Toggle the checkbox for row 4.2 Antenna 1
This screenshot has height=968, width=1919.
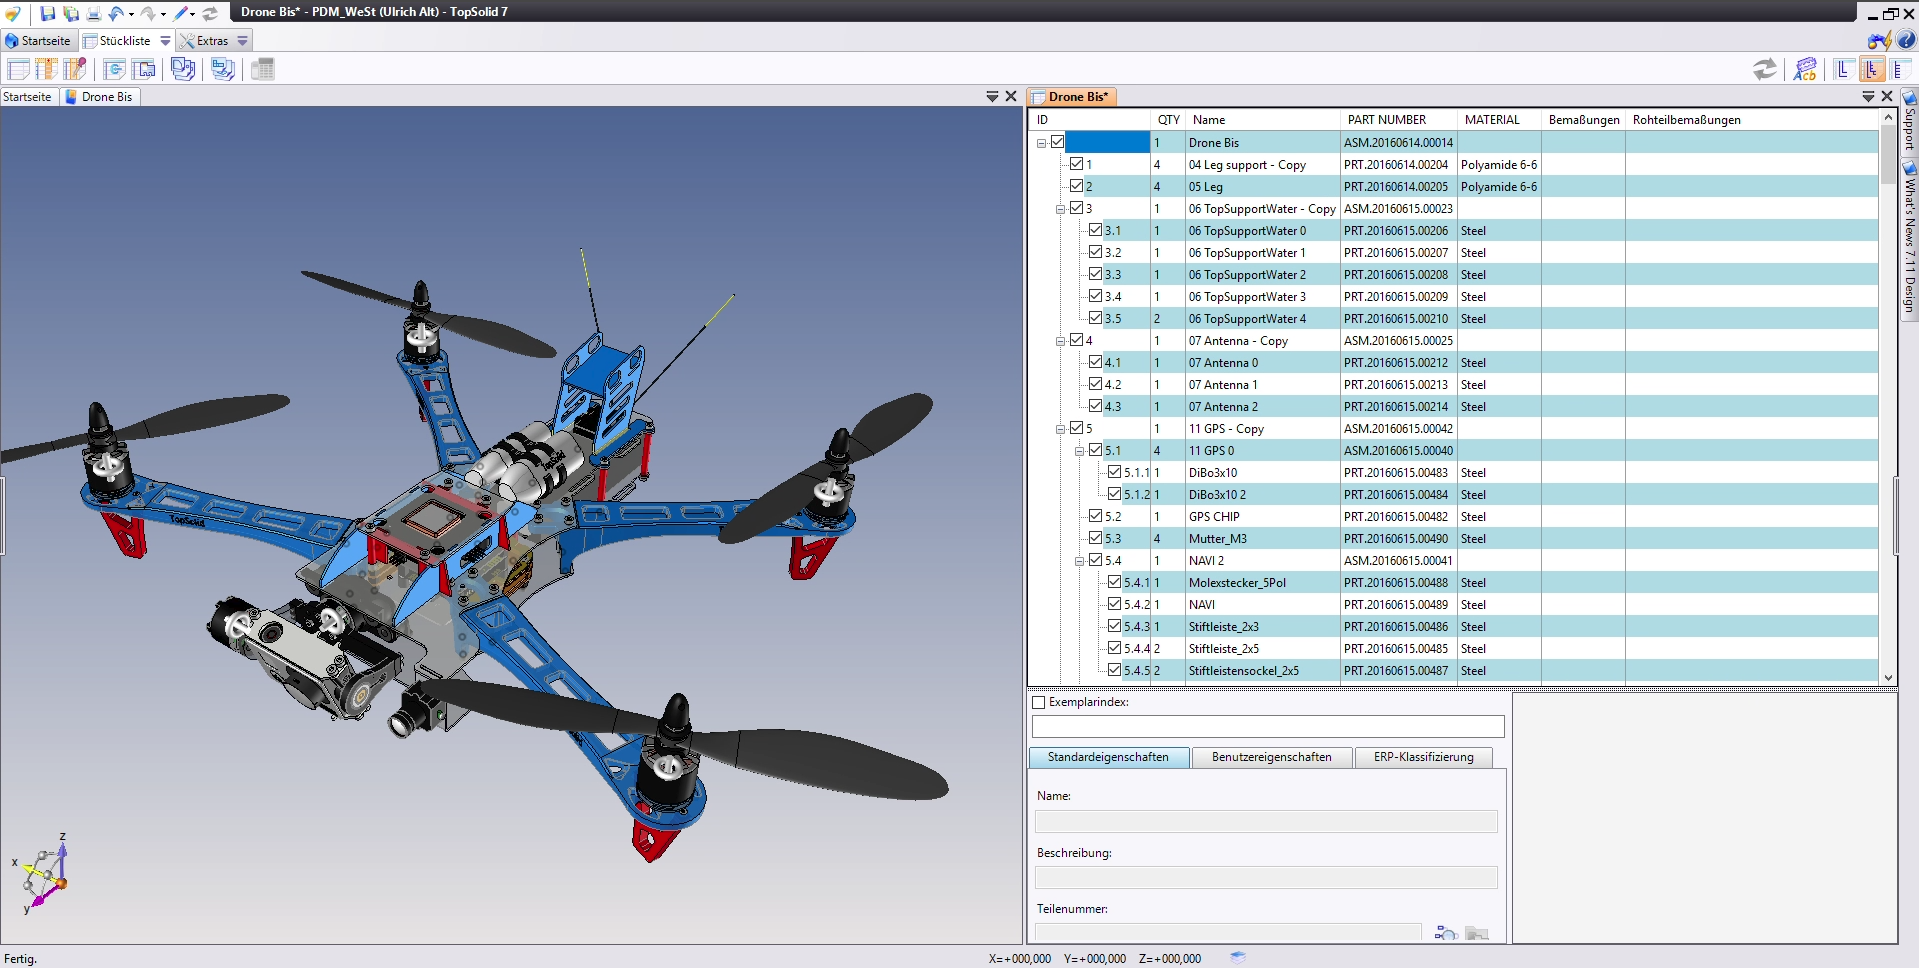[1096, 384]
